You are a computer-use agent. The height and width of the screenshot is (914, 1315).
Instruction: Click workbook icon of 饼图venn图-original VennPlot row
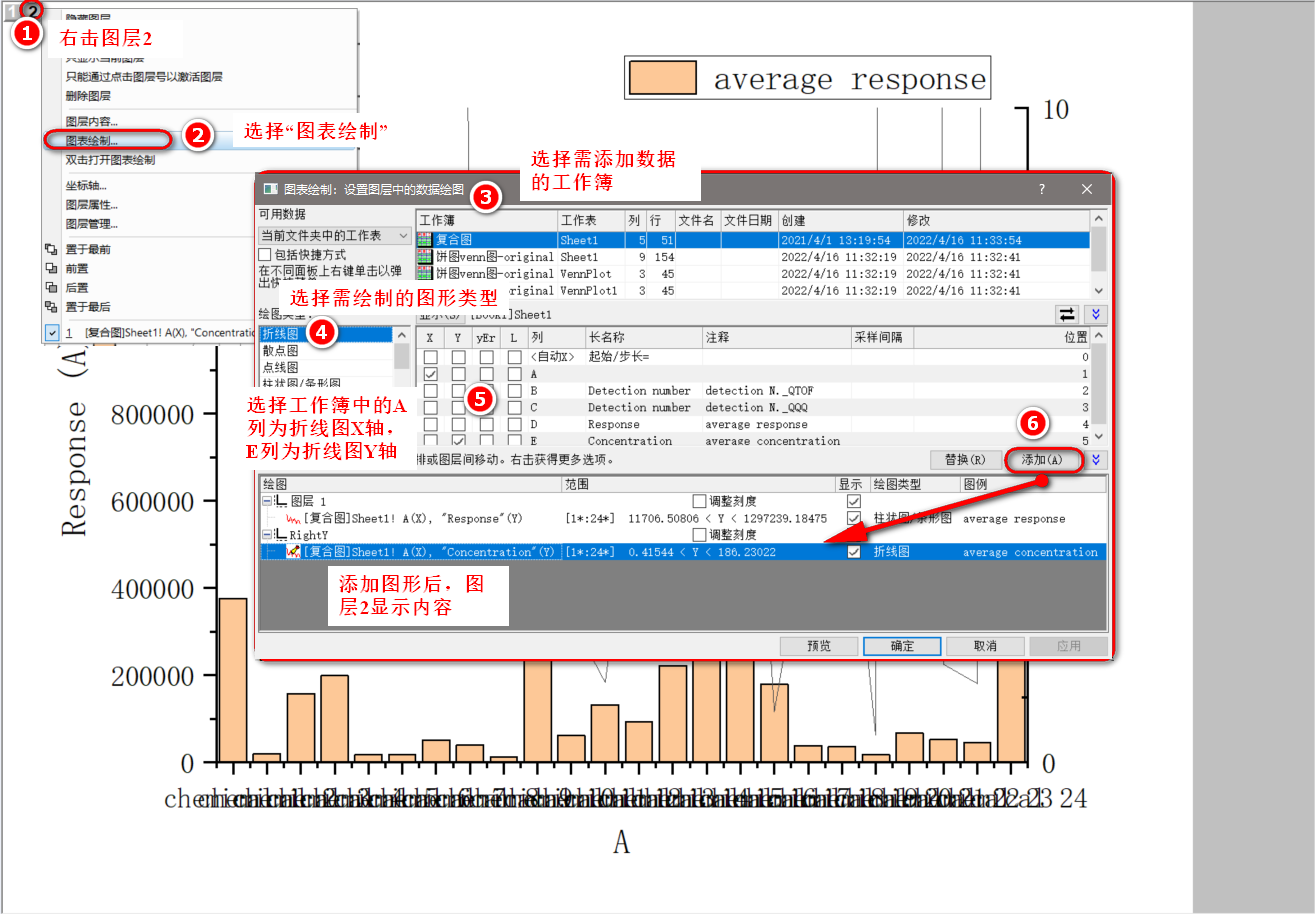point(425,274)
